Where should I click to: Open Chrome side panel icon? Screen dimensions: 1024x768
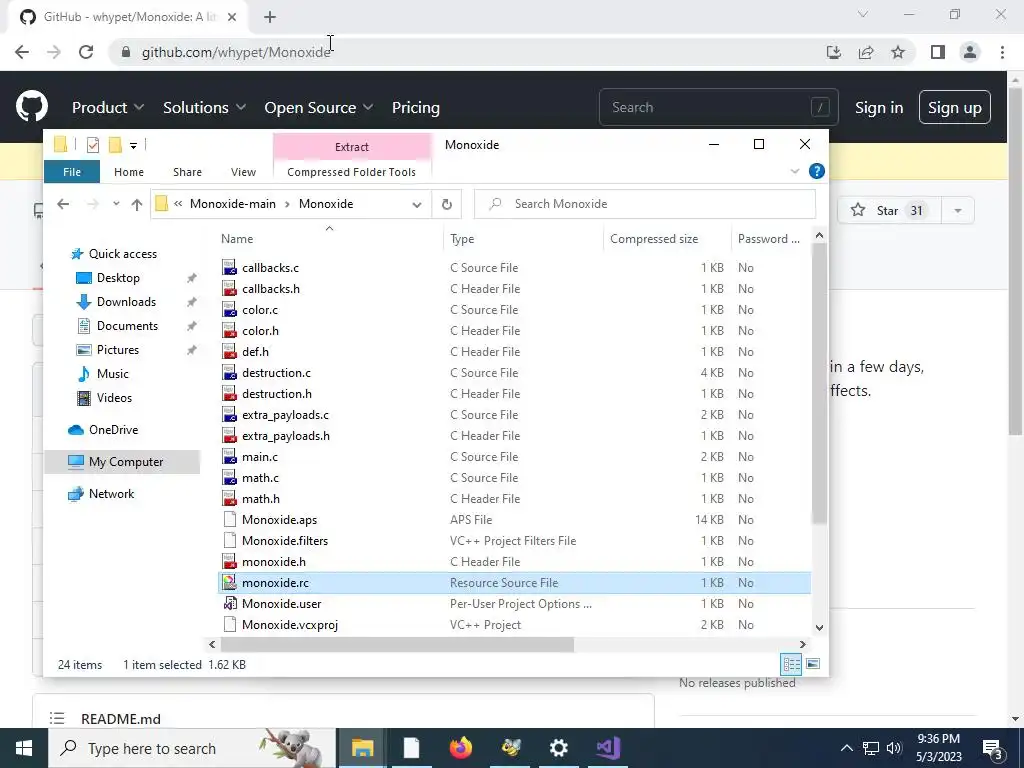click(x=938, y=52)
